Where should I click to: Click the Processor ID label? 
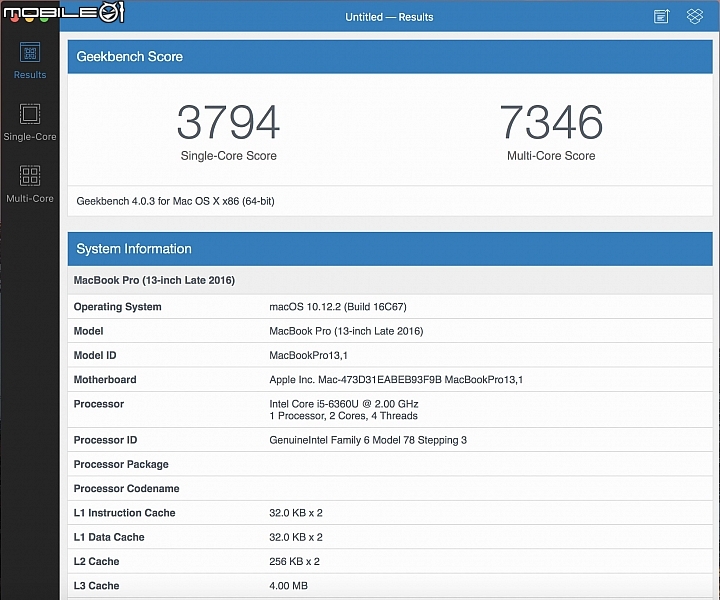point(106,440)
